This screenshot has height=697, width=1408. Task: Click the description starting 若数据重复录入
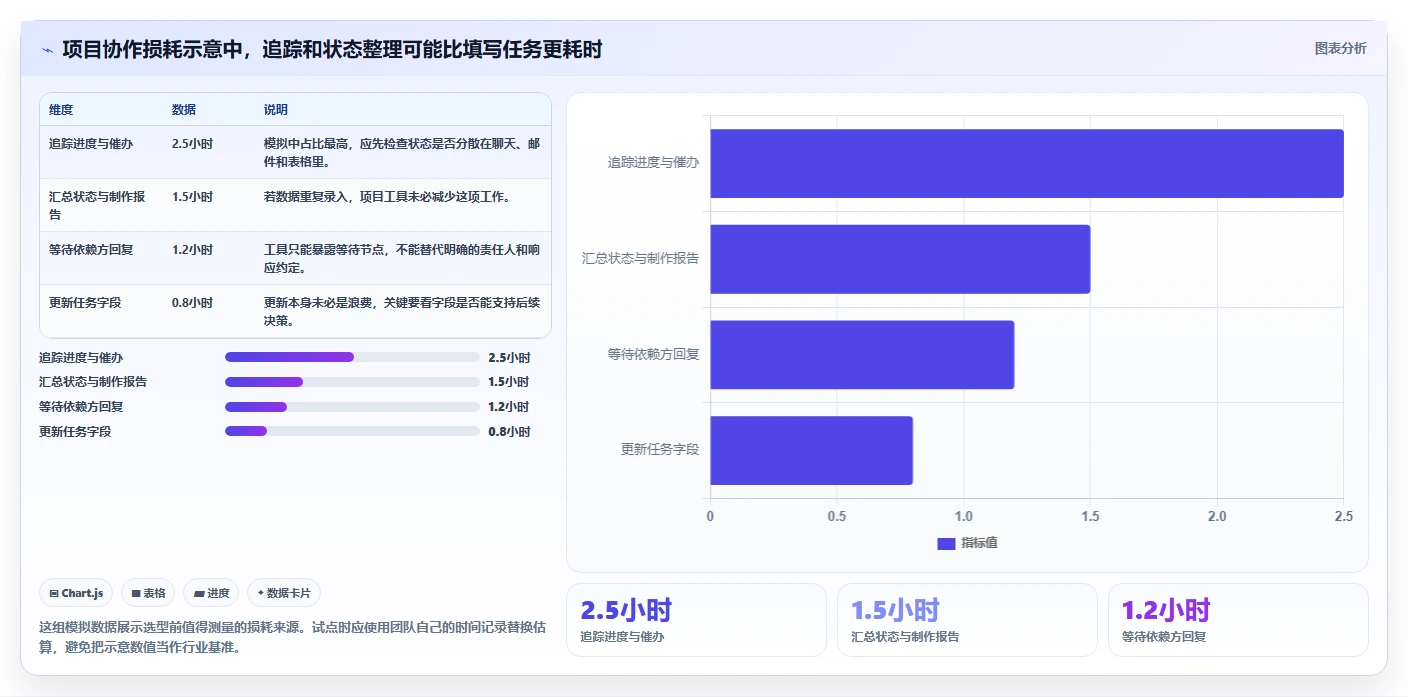pyautogui.click(x=387, y=197)
